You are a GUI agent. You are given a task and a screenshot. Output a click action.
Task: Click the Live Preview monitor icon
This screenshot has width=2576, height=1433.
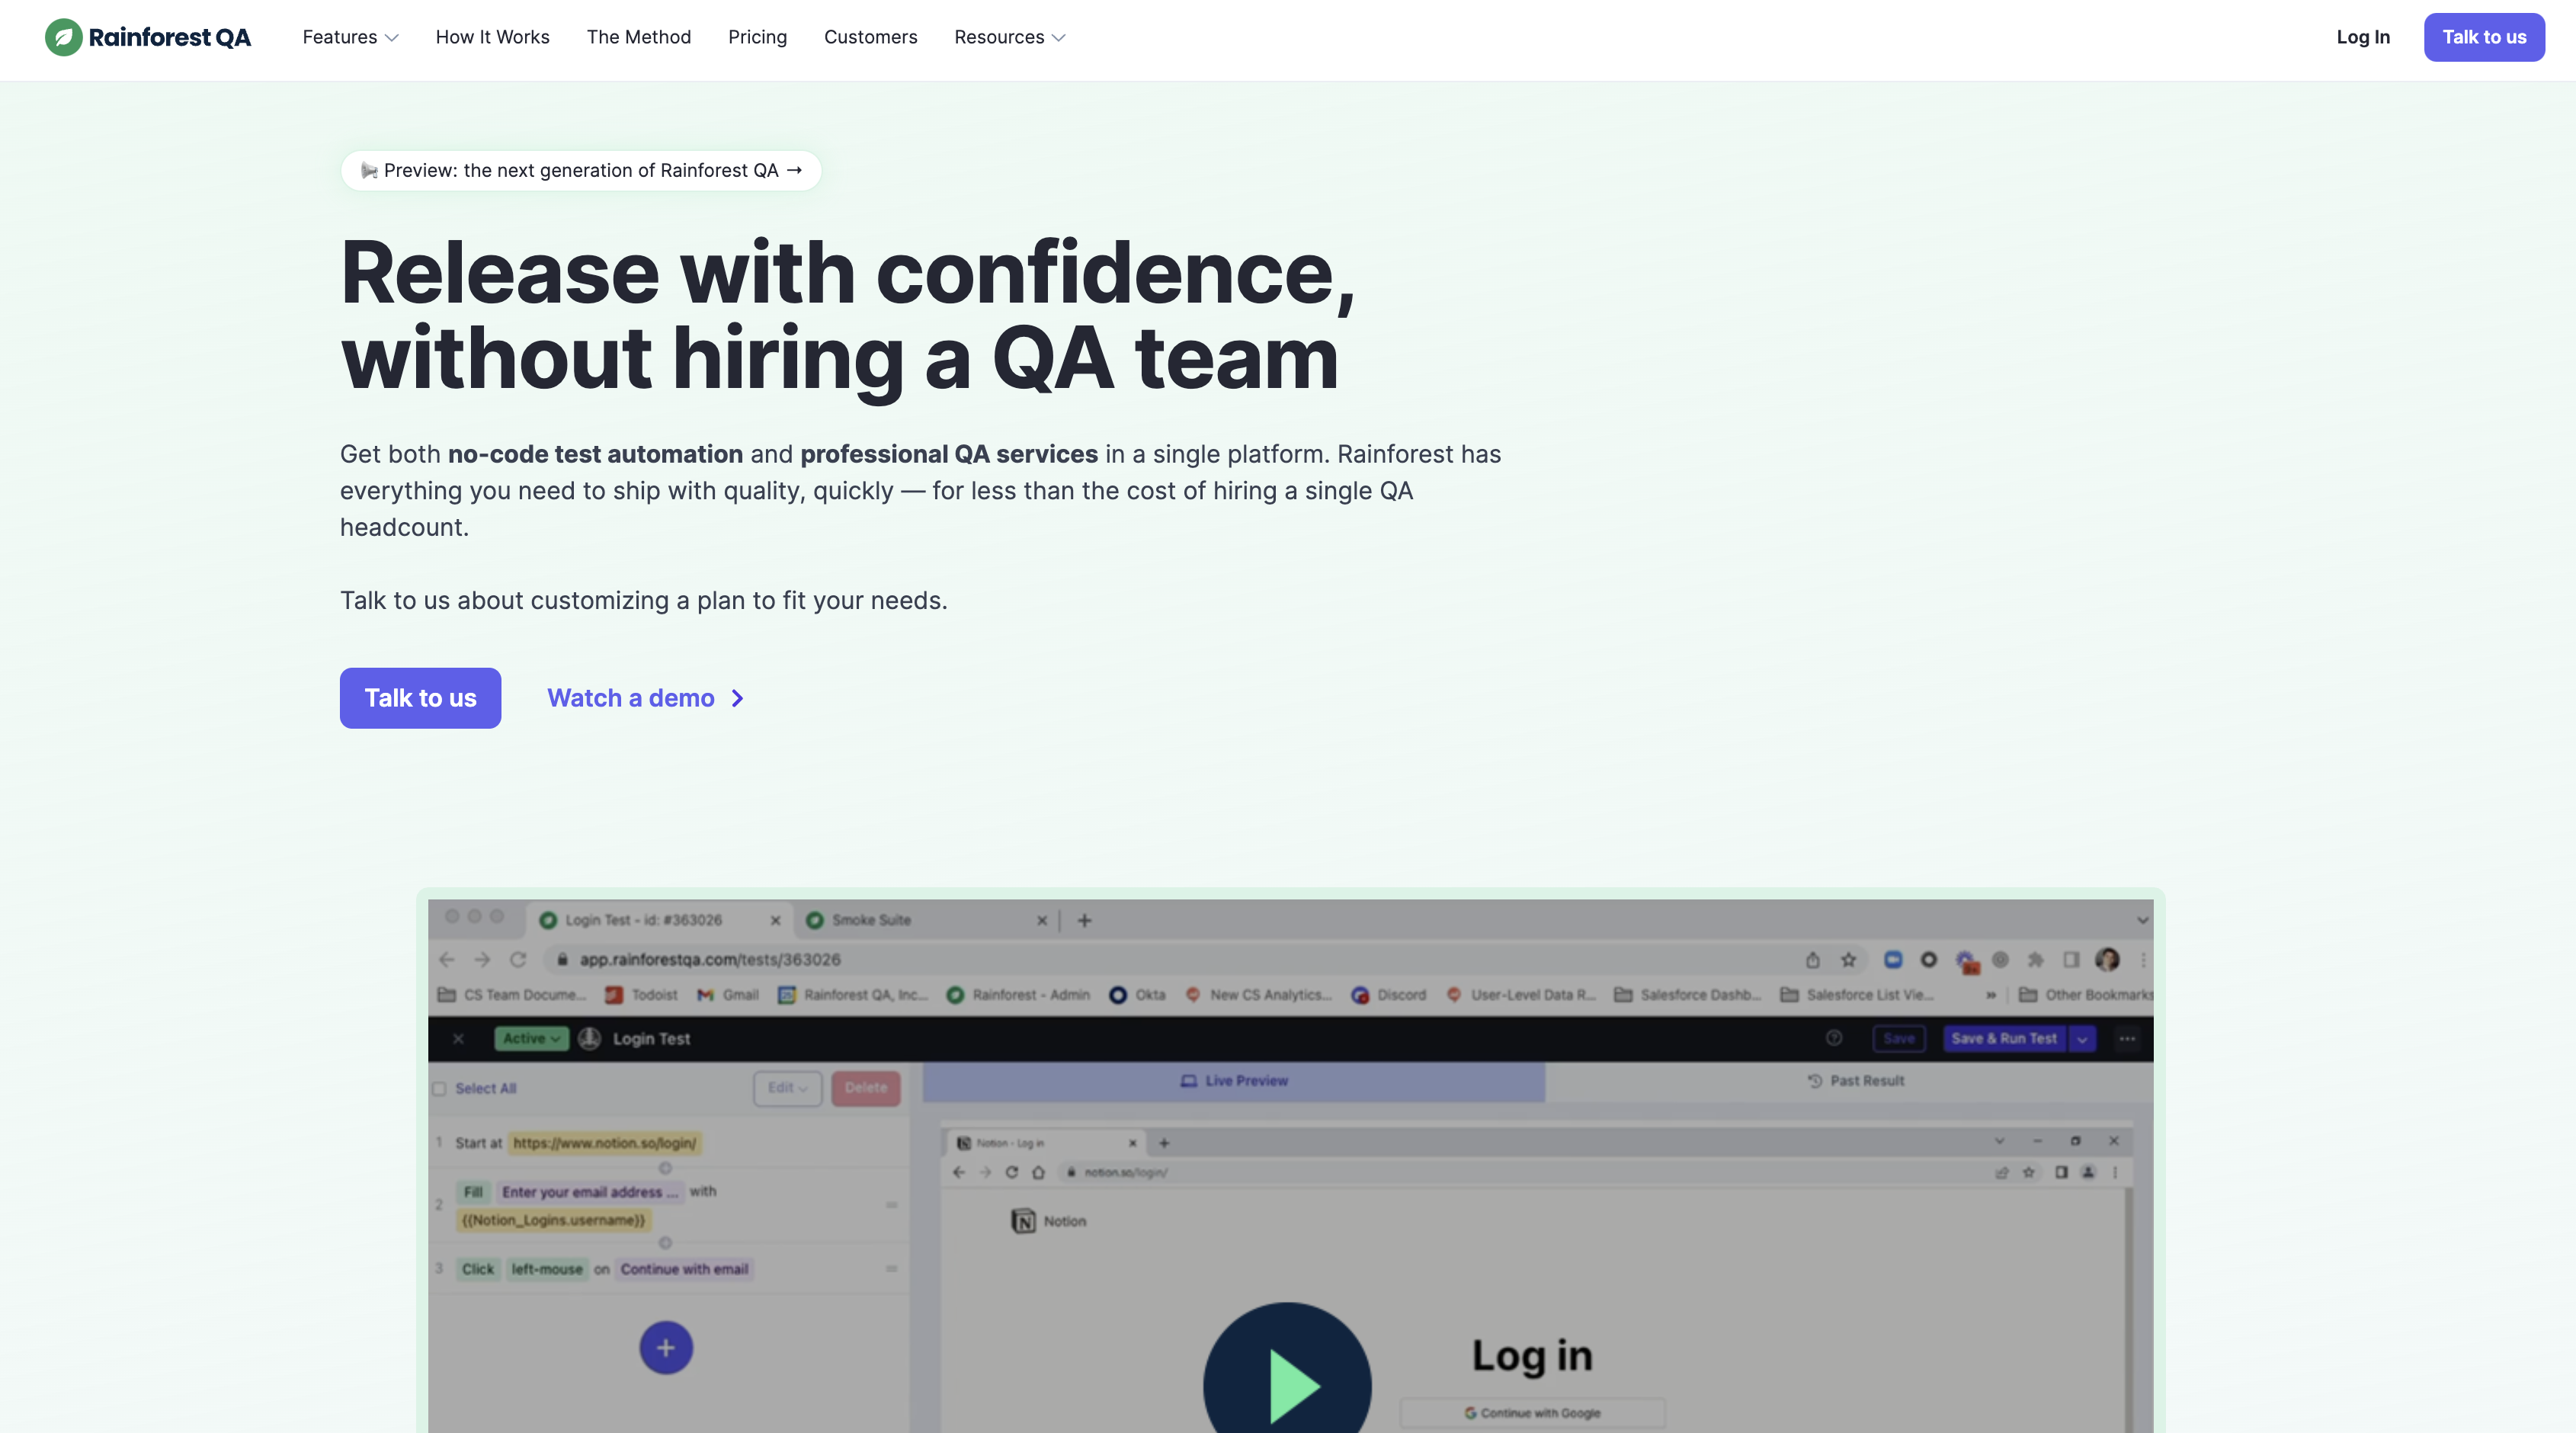1188,1080
